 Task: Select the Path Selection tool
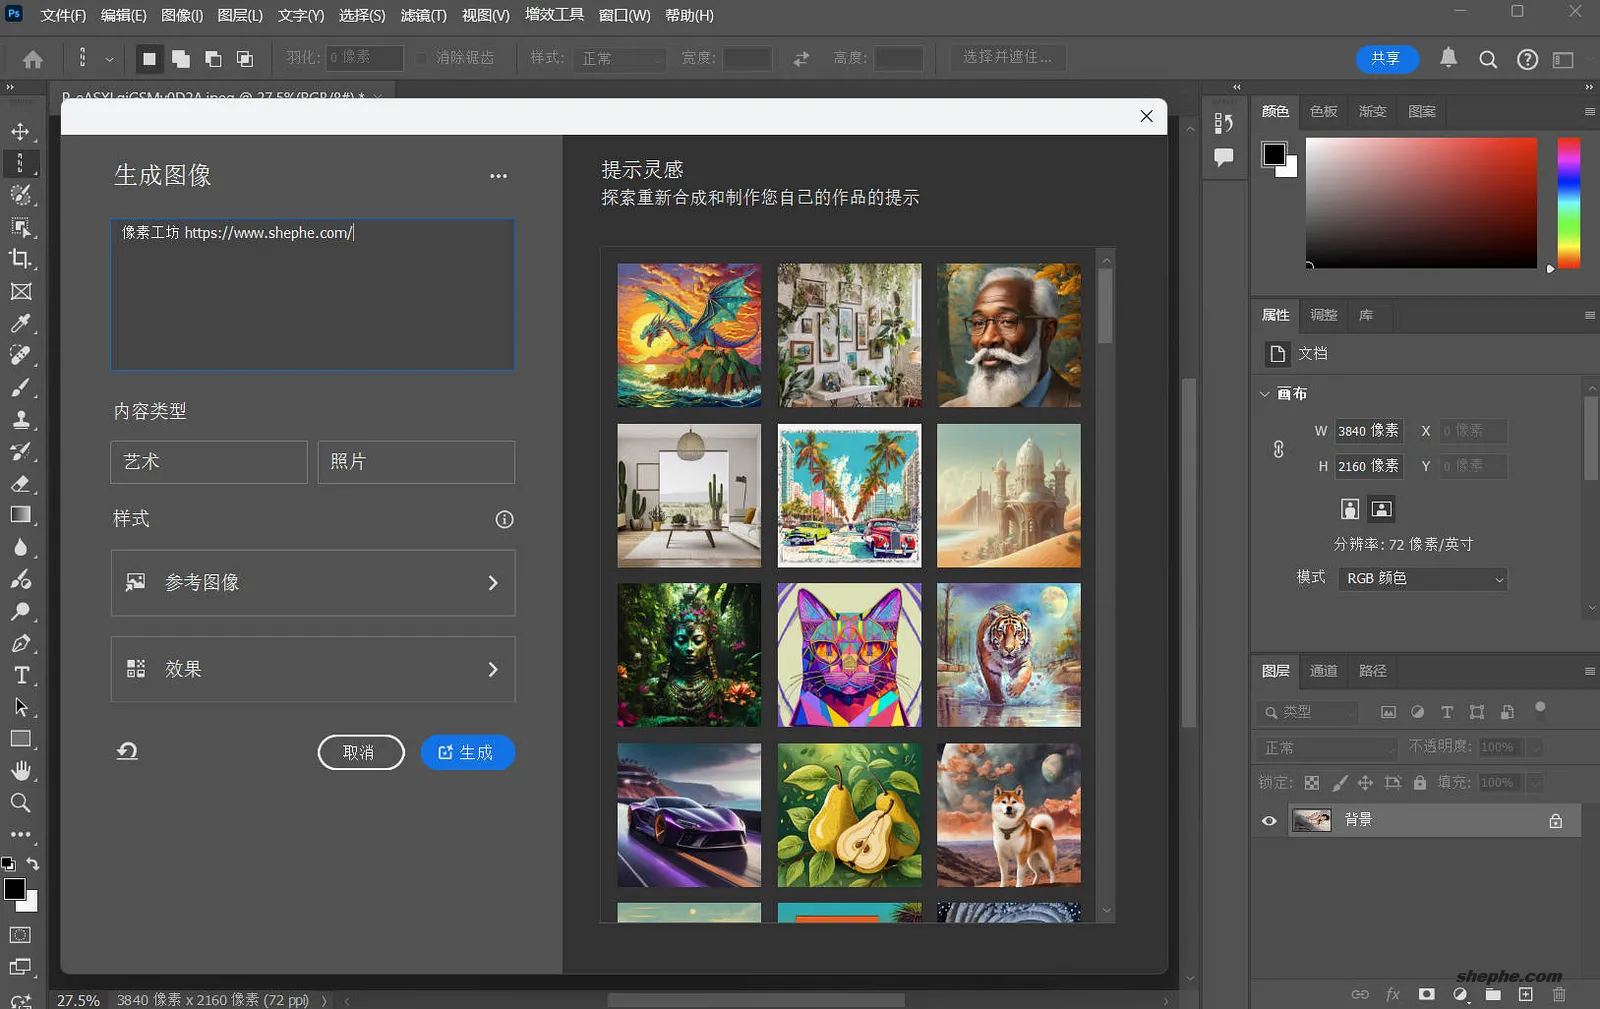coord(20,707)
